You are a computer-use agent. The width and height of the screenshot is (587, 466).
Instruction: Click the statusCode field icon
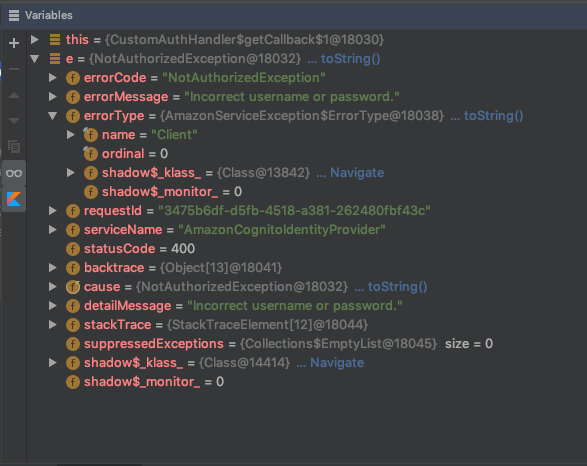(73, 249)
